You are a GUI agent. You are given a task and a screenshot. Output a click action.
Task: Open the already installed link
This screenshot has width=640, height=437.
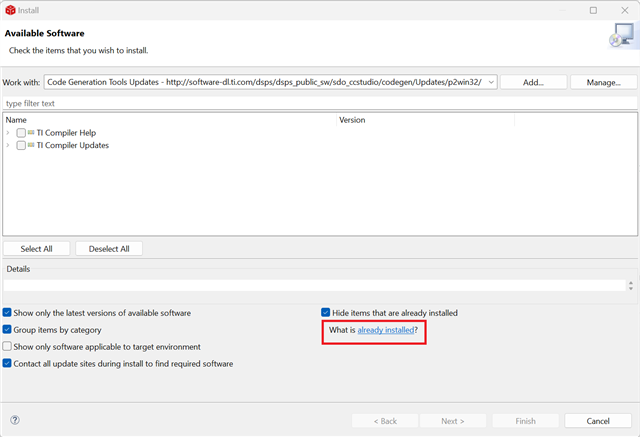386,330
